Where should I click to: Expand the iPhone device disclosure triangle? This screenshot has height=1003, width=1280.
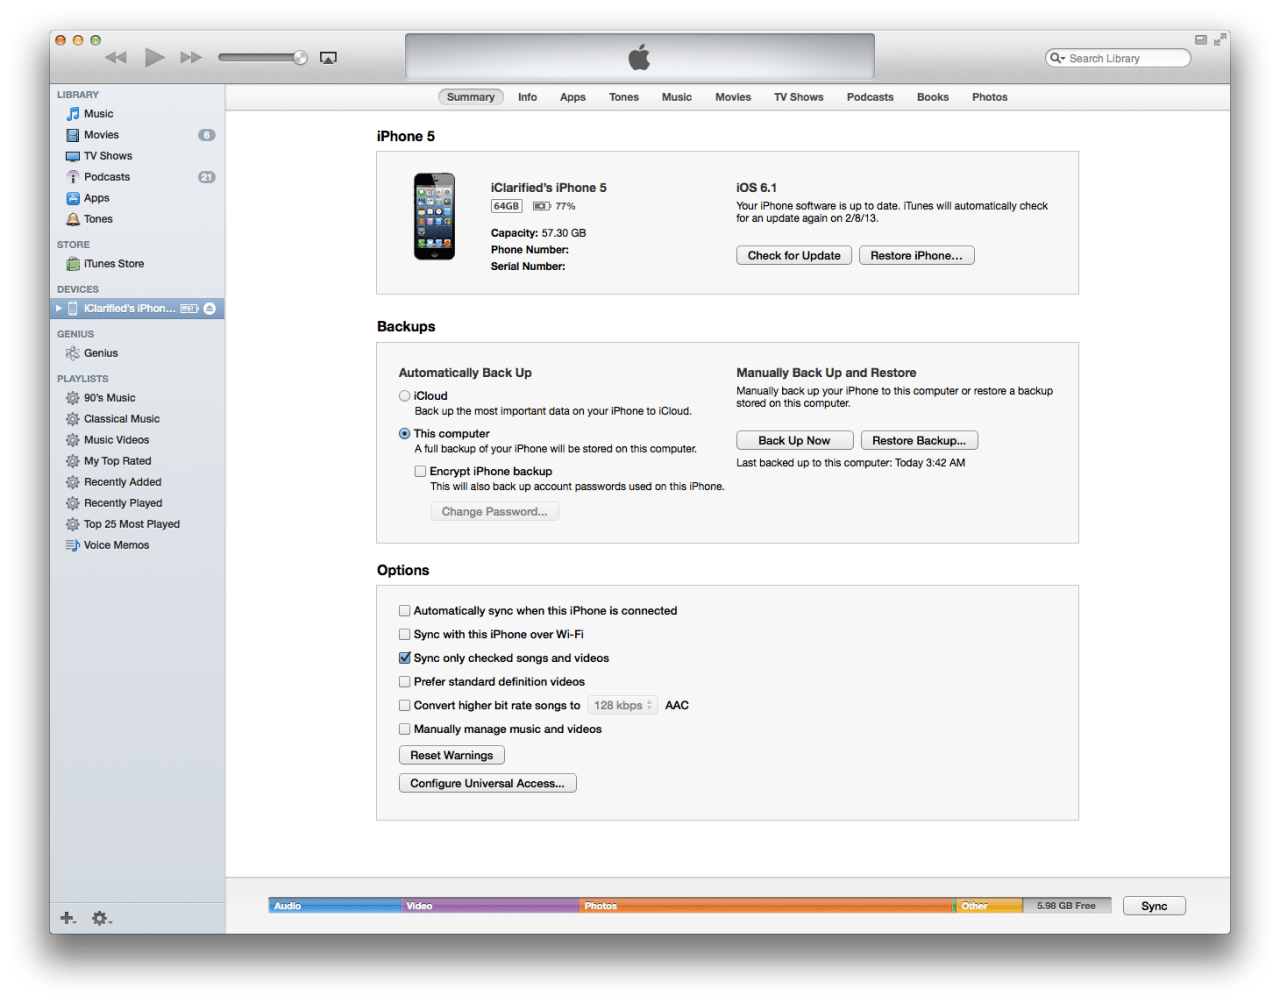[59, 309]
